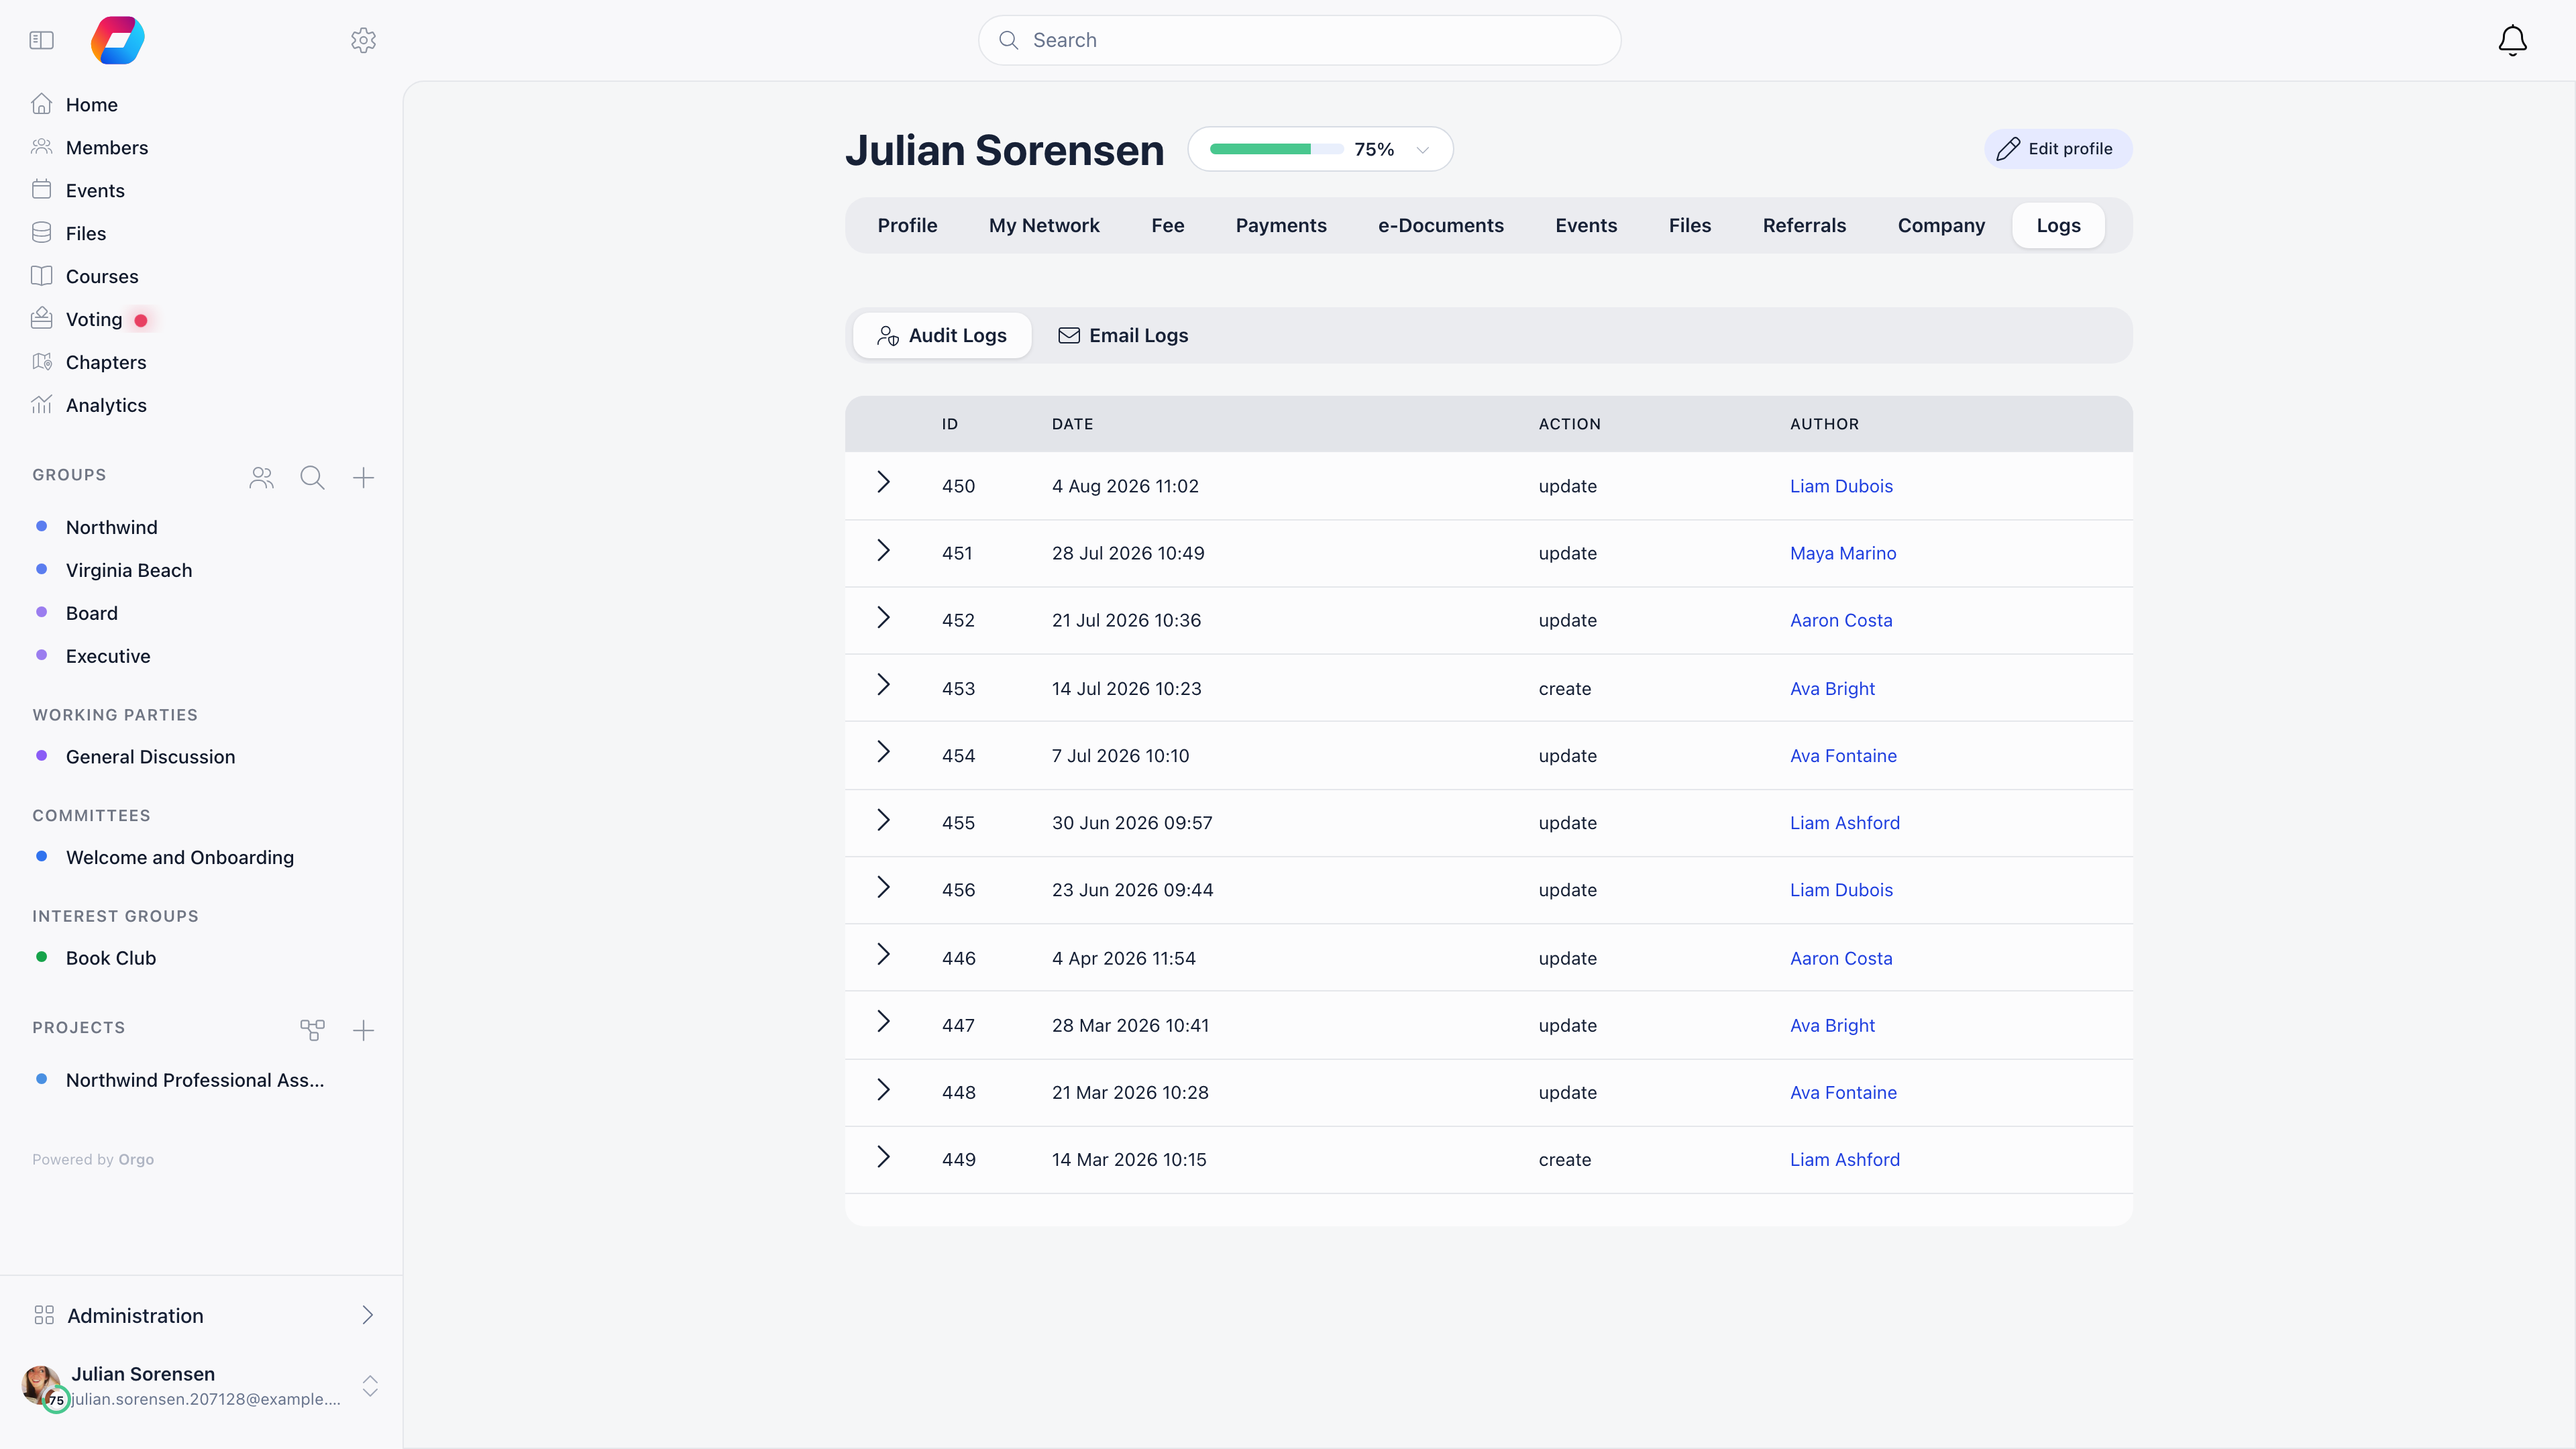This screenshot has height=1449, width=2576.
Task: Expand log row 446
Action: point(883,954)
